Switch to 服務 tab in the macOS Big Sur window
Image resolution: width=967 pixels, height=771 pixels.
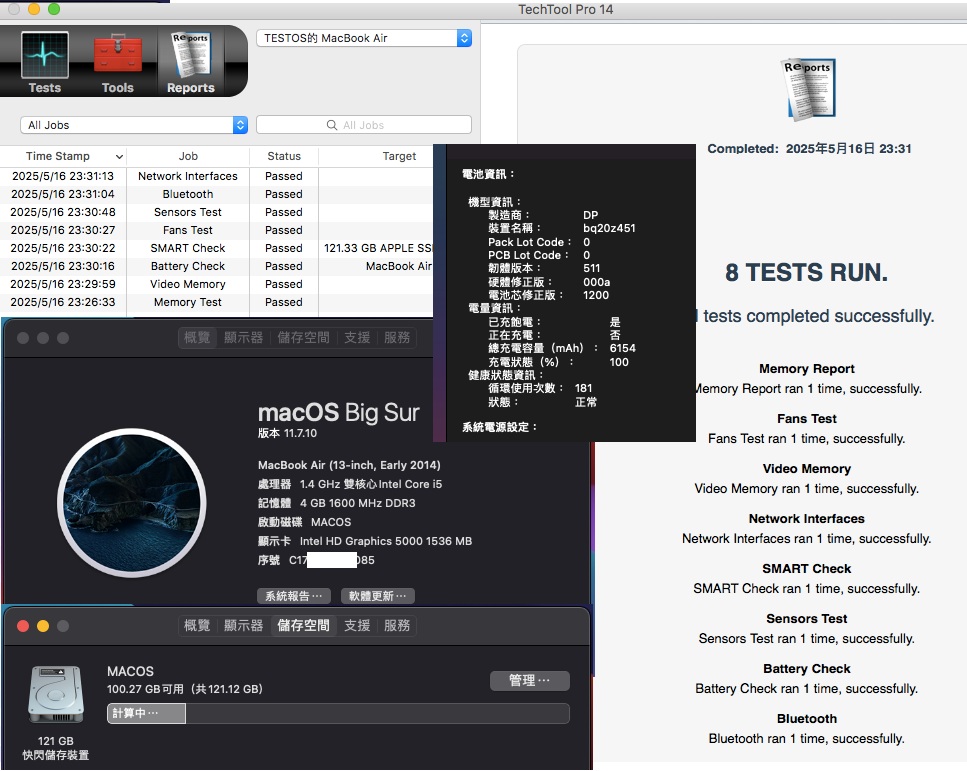[x=397, y=337]
